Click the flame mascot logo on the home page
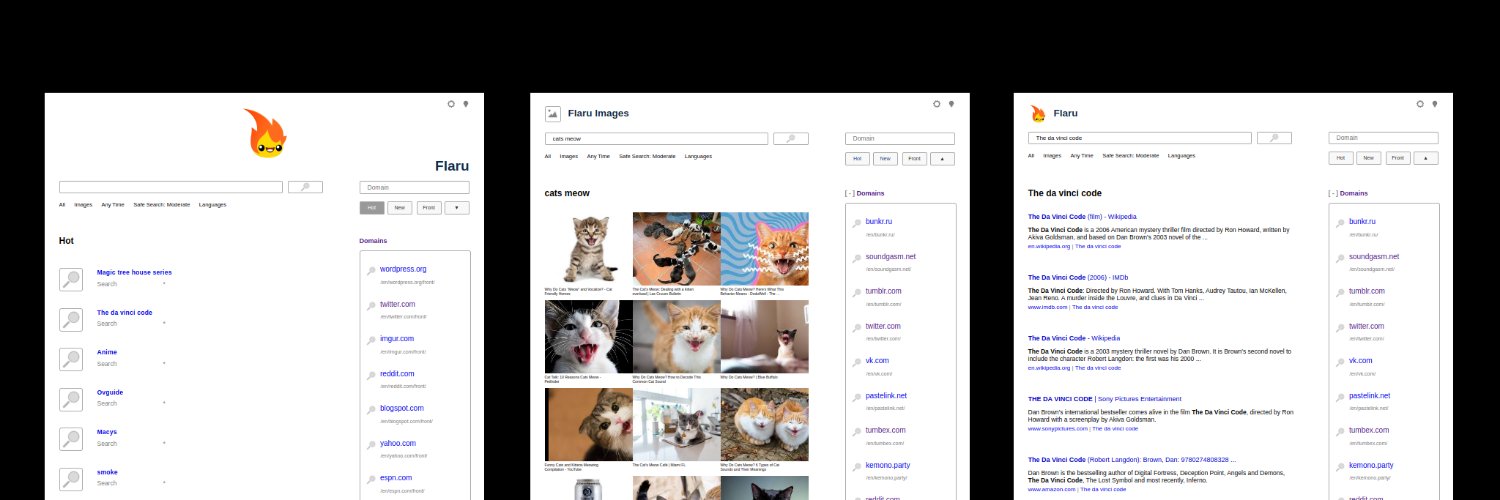1500x500 pixels. (265, 133)
